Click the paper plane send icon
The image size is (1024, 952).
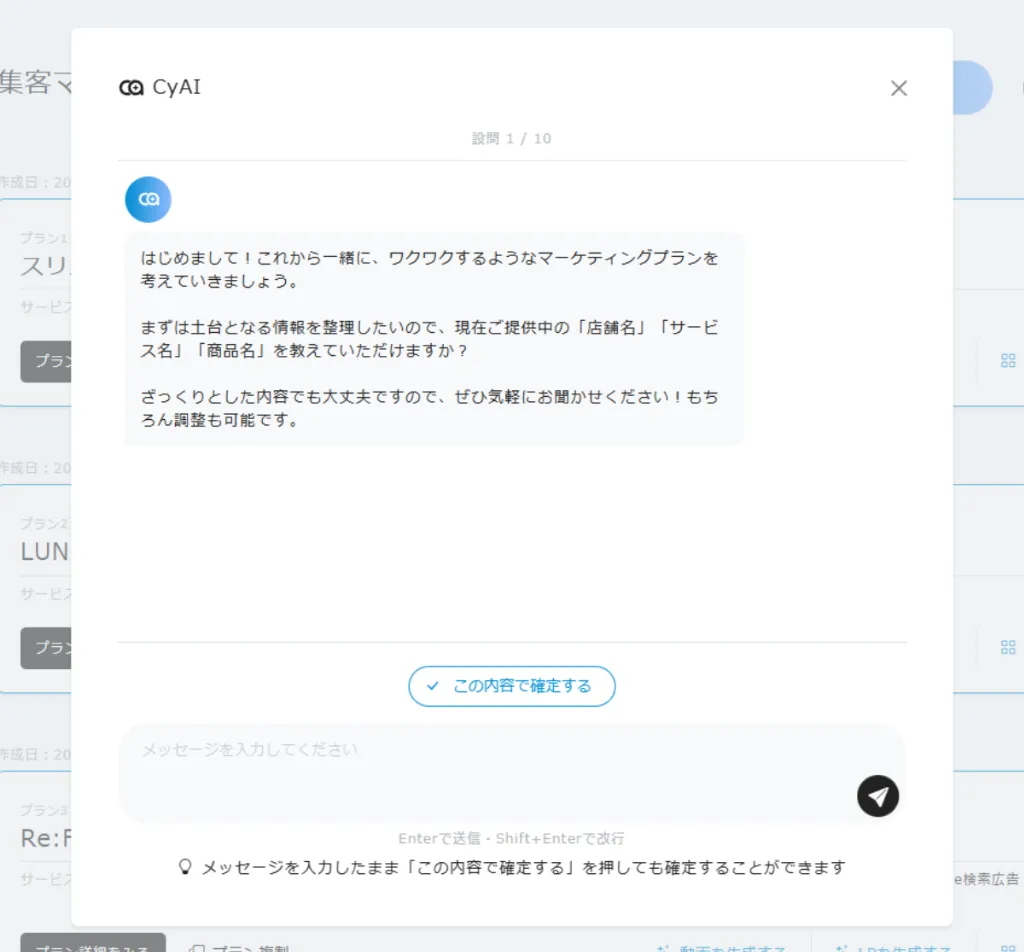tap(877, 796)
